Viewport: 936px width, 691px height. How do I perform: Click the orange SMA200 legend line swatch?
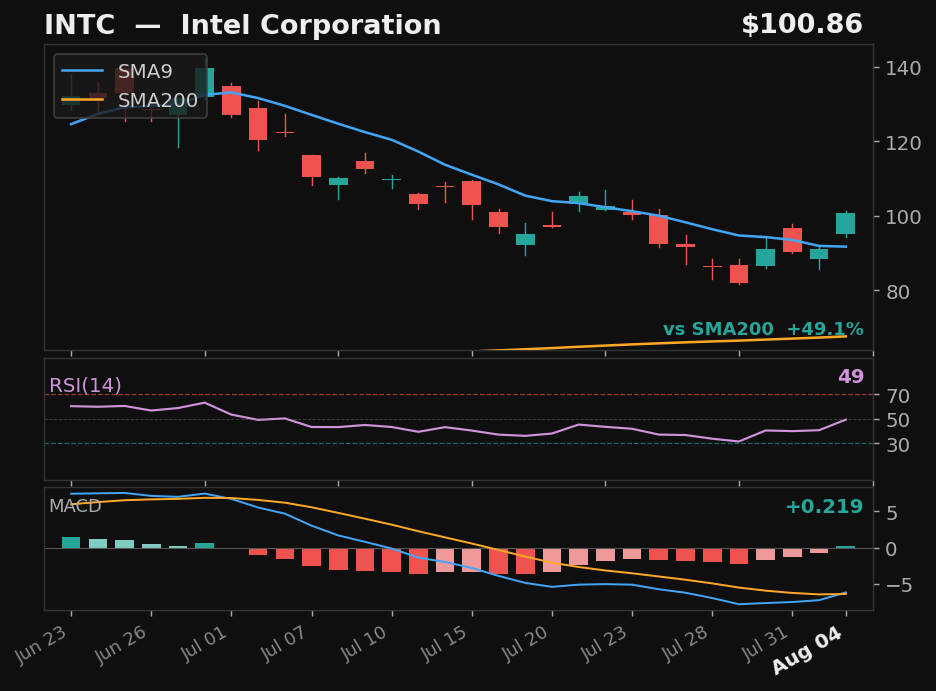82,100
